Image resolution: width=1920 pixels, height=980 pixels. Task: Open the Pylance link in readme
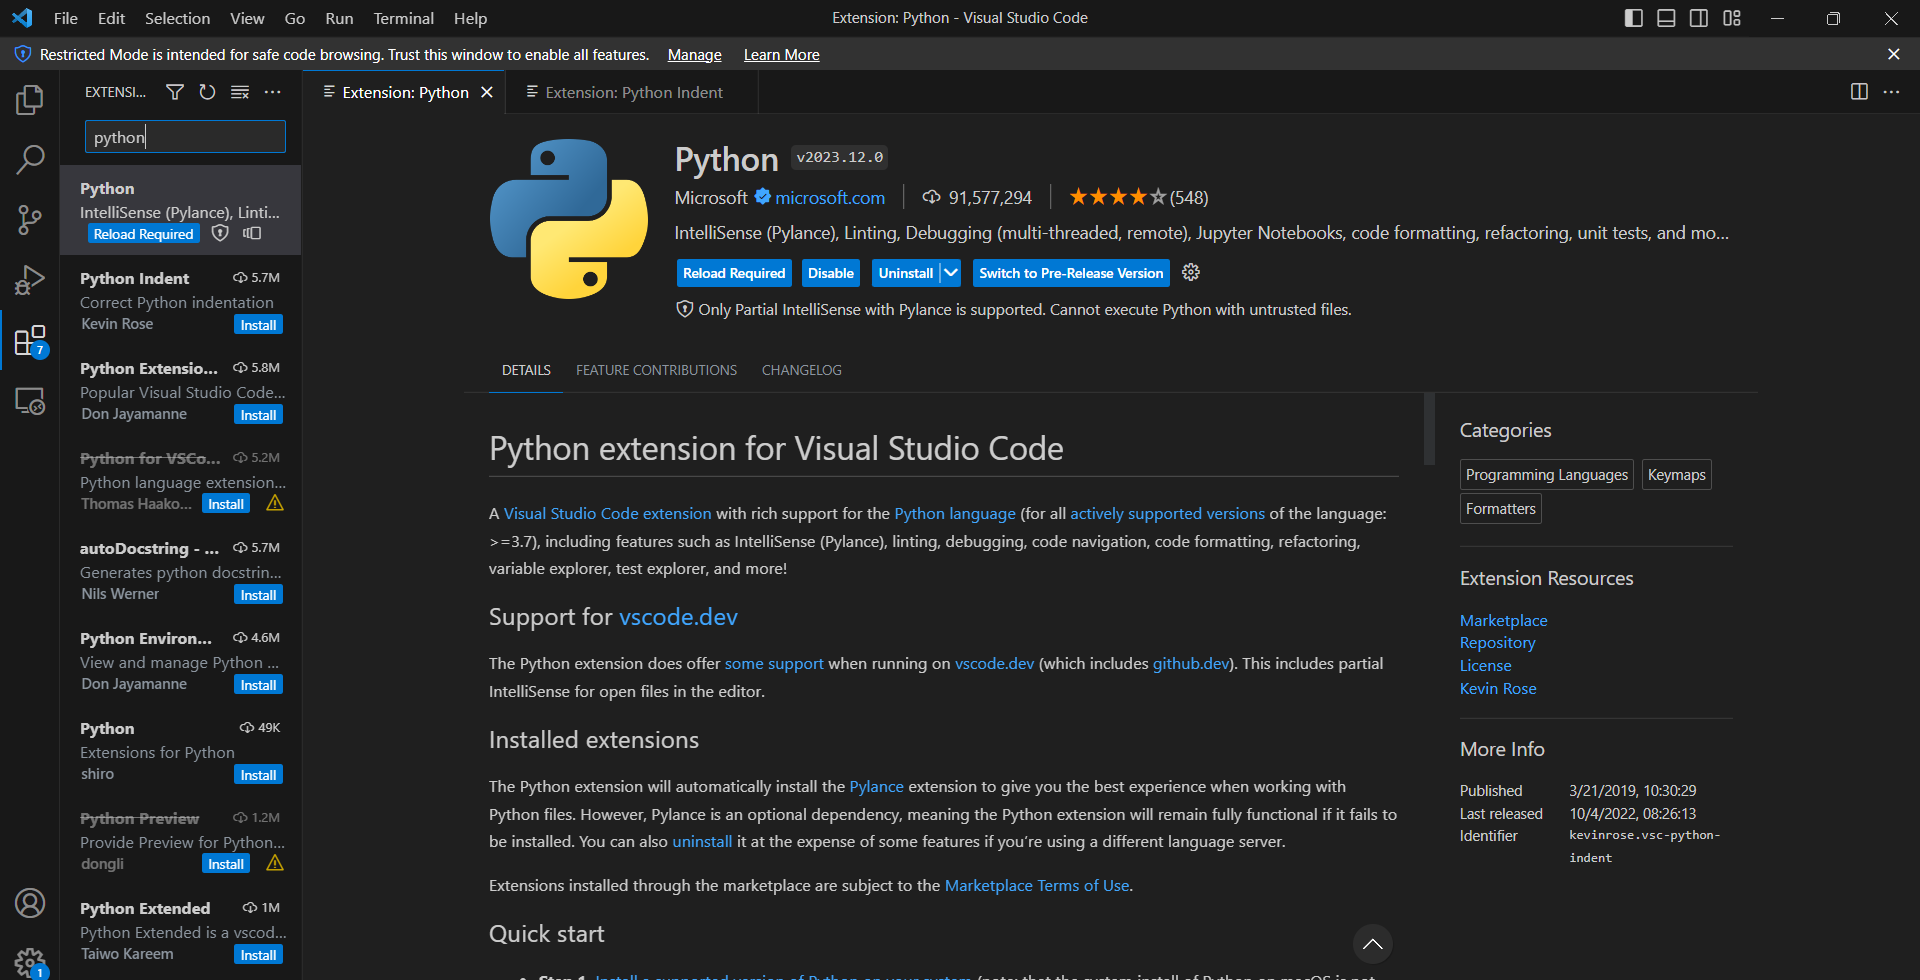876,787
